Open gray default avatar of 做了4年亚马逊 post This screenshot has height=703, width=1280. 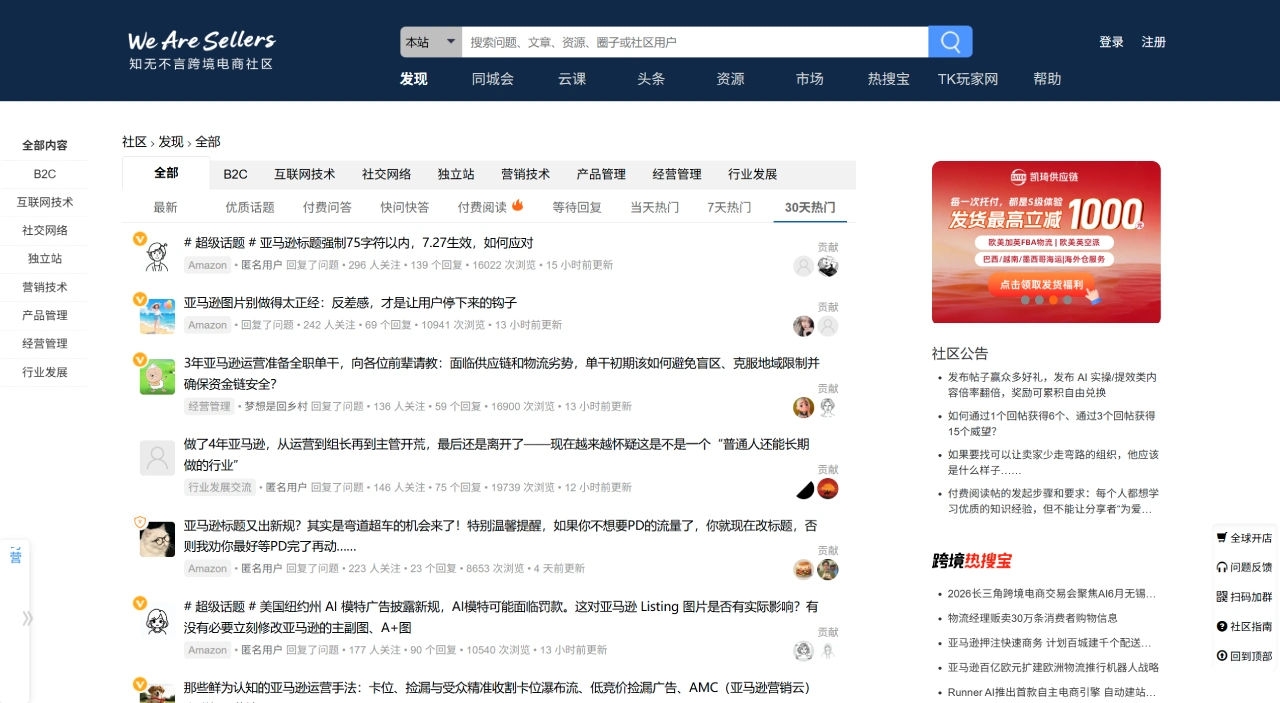(157, 458)
